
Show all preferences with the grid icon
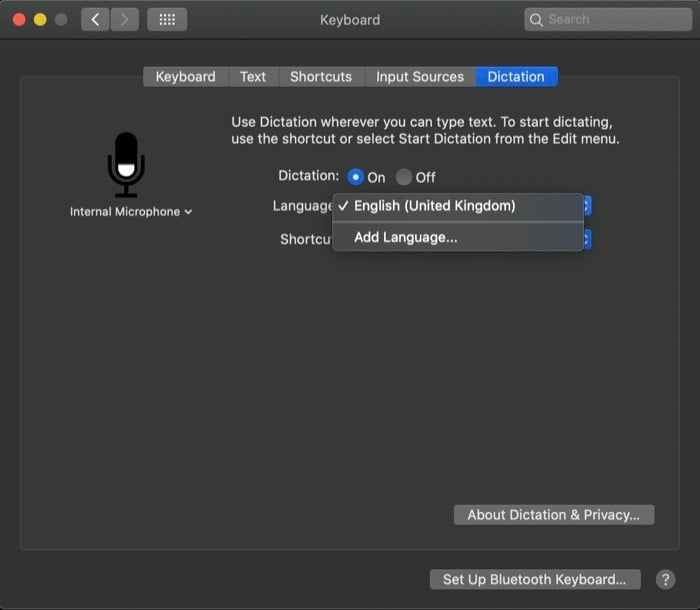[167, 20]
